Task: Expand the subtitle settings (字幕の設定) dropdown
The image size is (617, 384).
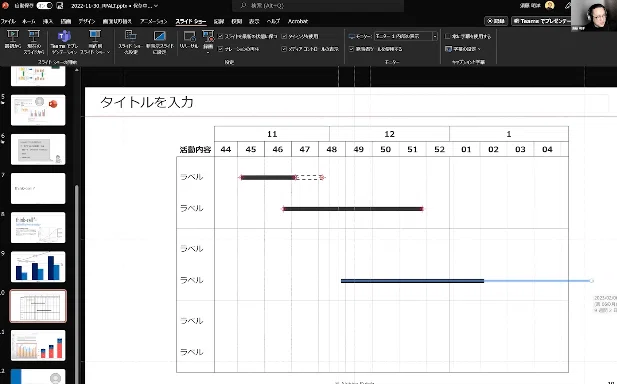Action: 479,49
